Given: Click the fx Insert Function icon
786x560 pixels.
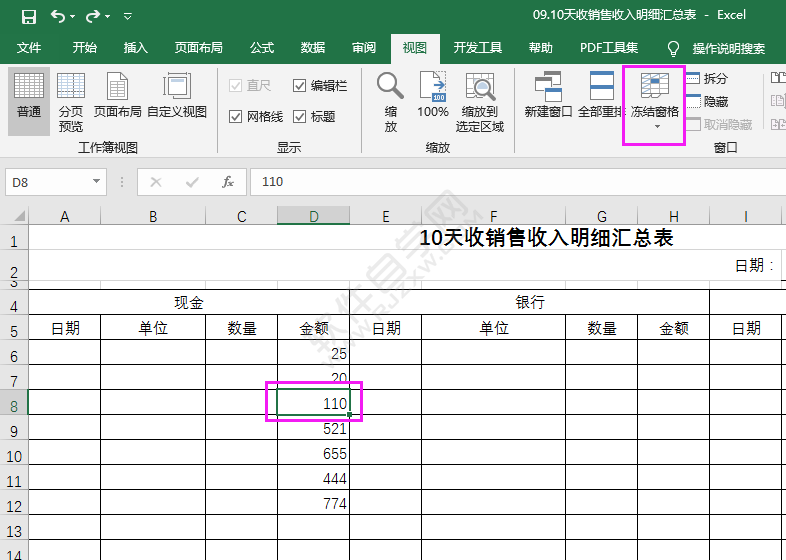Looking at the screenshot, I should click(x=228, y=182).
